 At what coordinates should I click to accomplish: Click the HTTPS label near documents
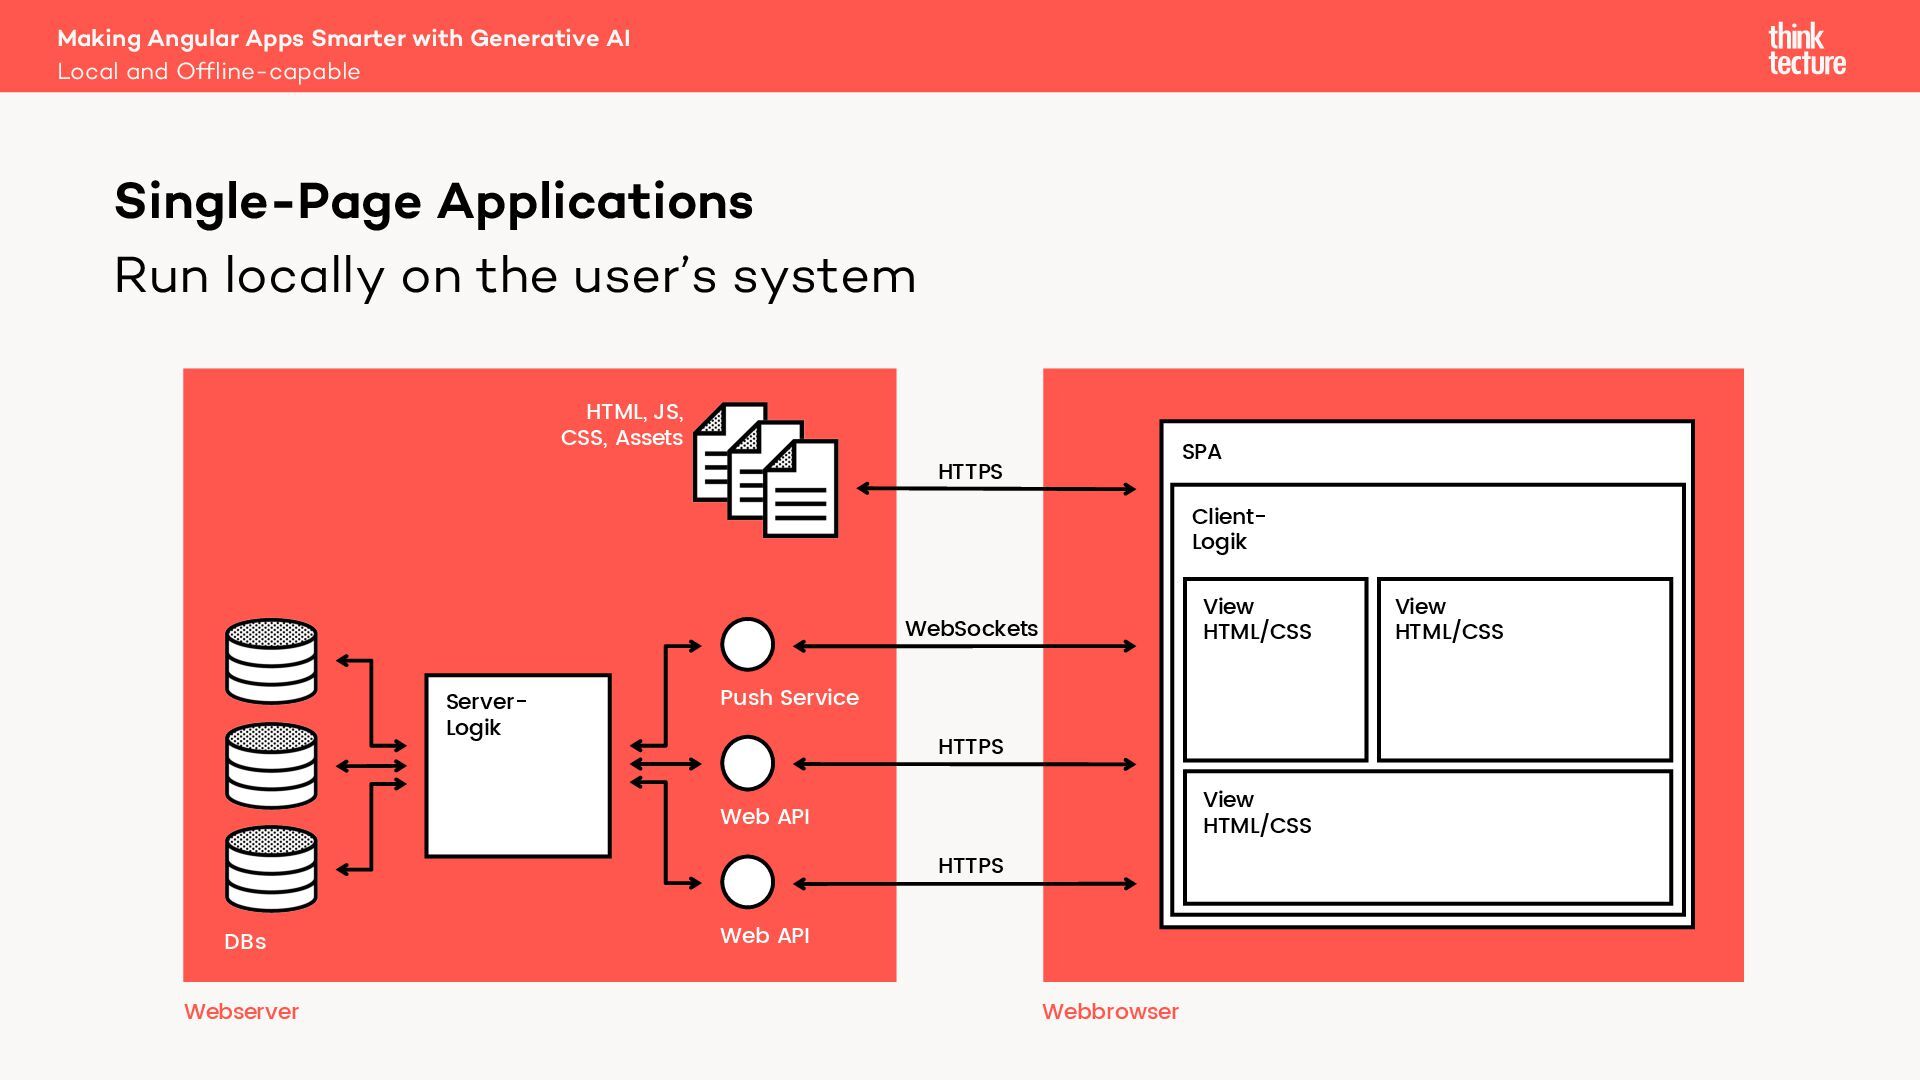970,472
